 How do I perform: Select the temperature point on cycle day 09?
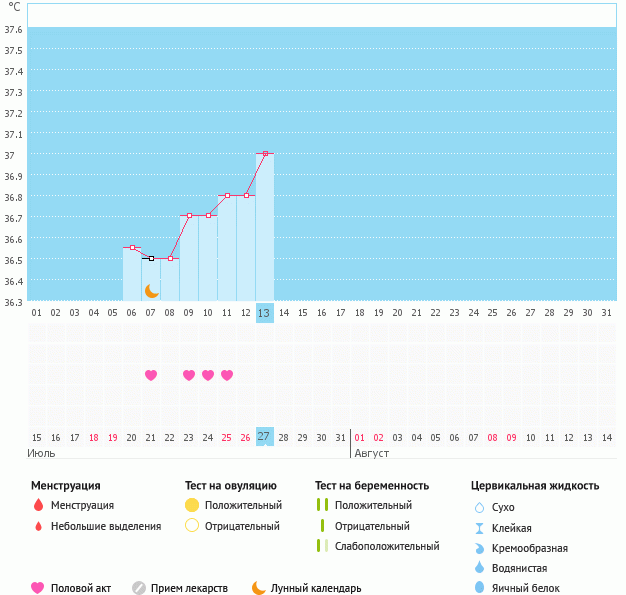pos(189,215)
